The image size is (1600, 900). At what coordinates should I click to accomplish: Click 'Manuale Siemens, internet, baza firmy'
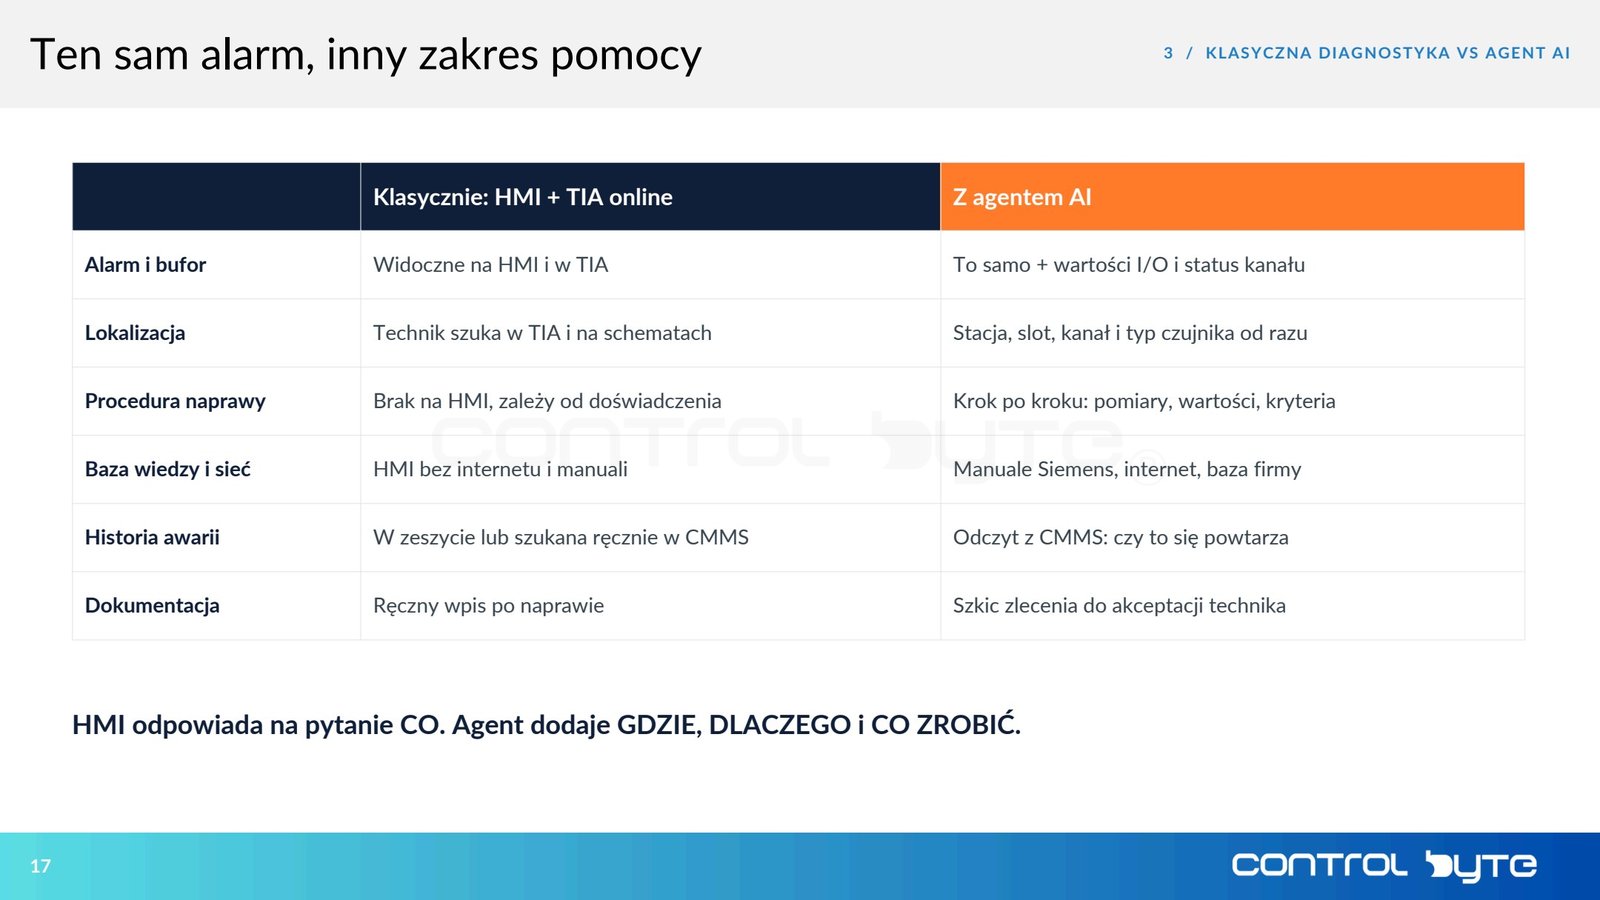tap(1127, 469)
